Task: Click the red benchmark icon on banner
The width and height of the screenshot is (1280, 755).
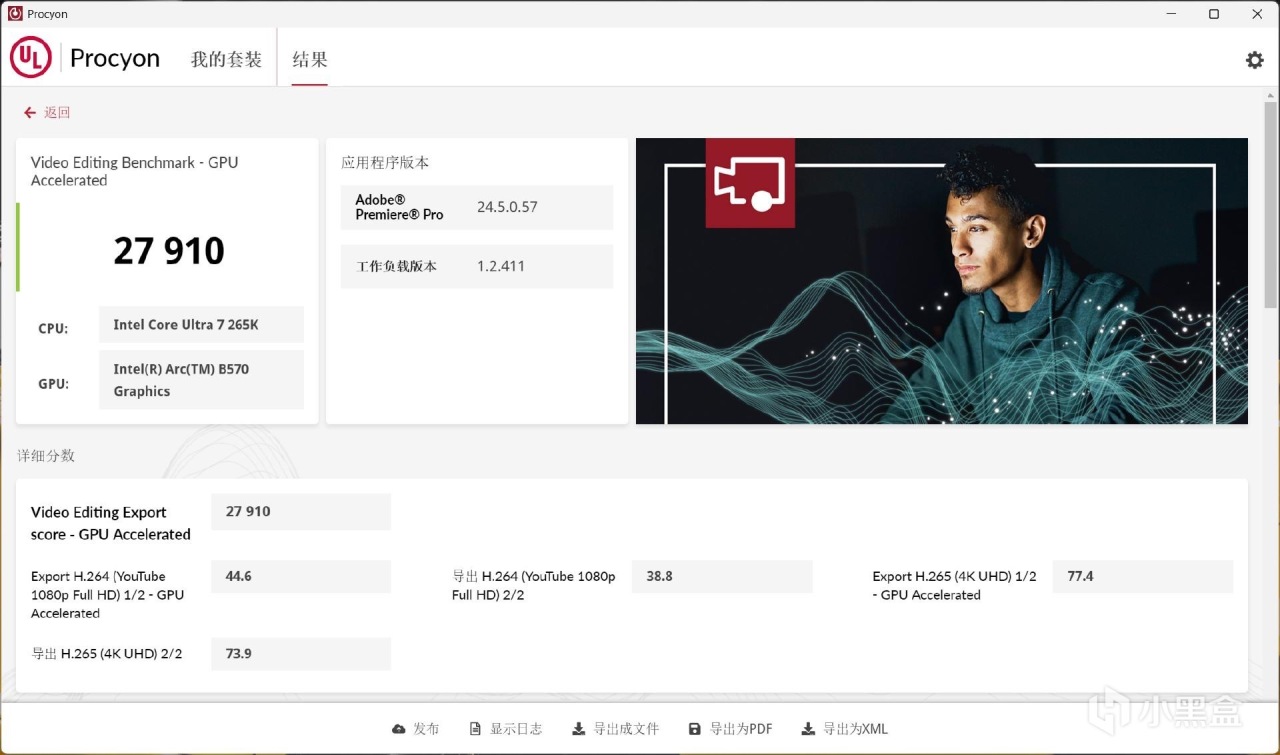Action: coord(750,183)
